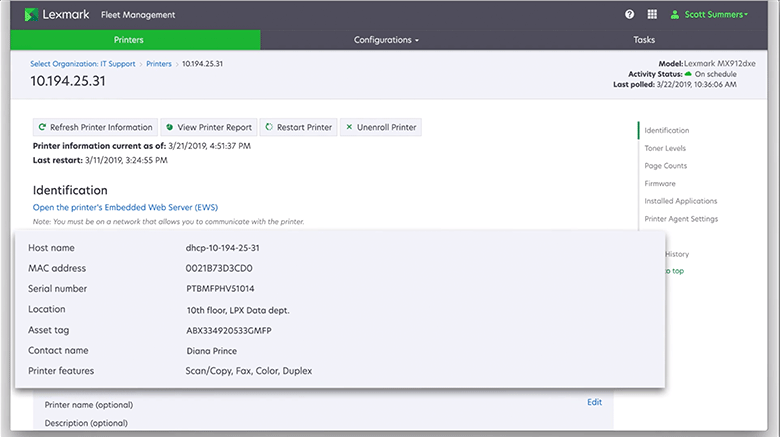This screenshot has width=780, height=437.
Task: Jump to Toner Levels section
Action: pyautogui.click(x=665, y=148)
